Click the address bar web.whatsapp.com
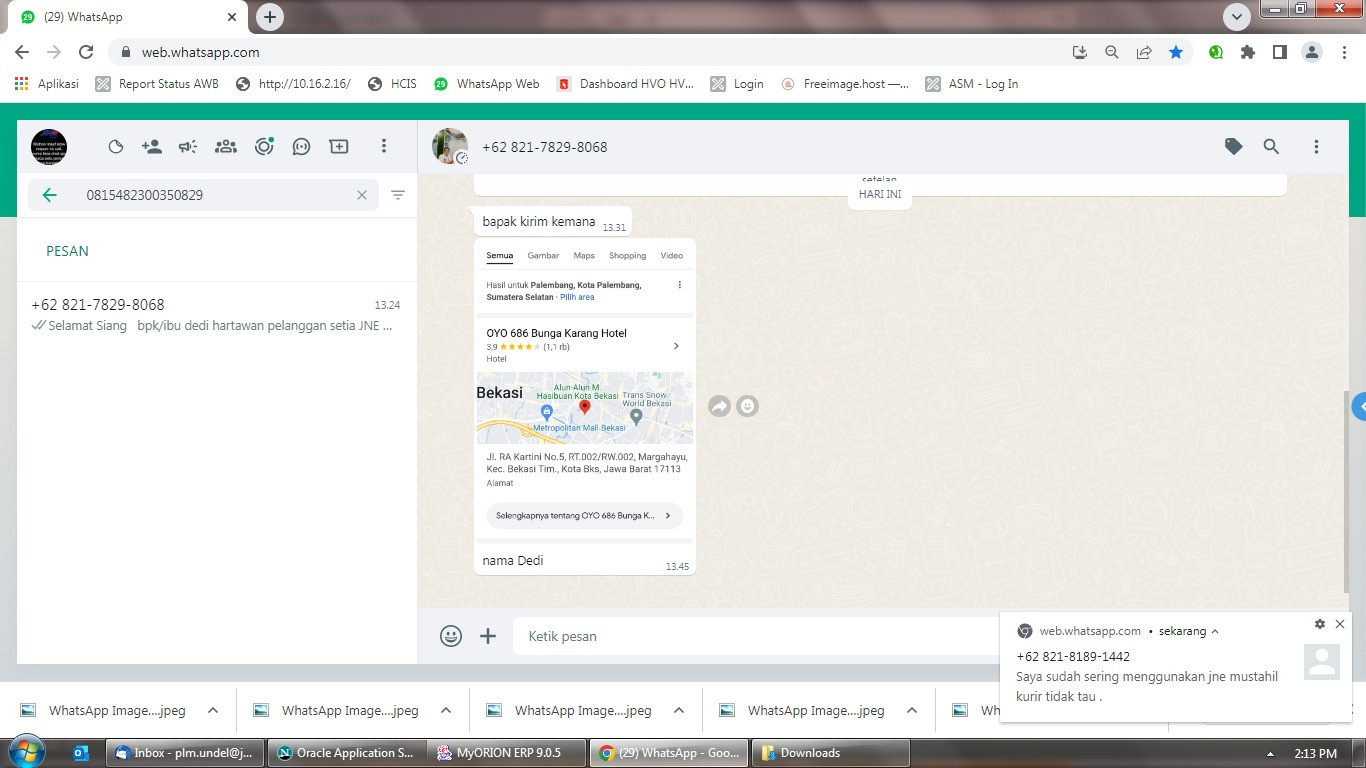 200,52
